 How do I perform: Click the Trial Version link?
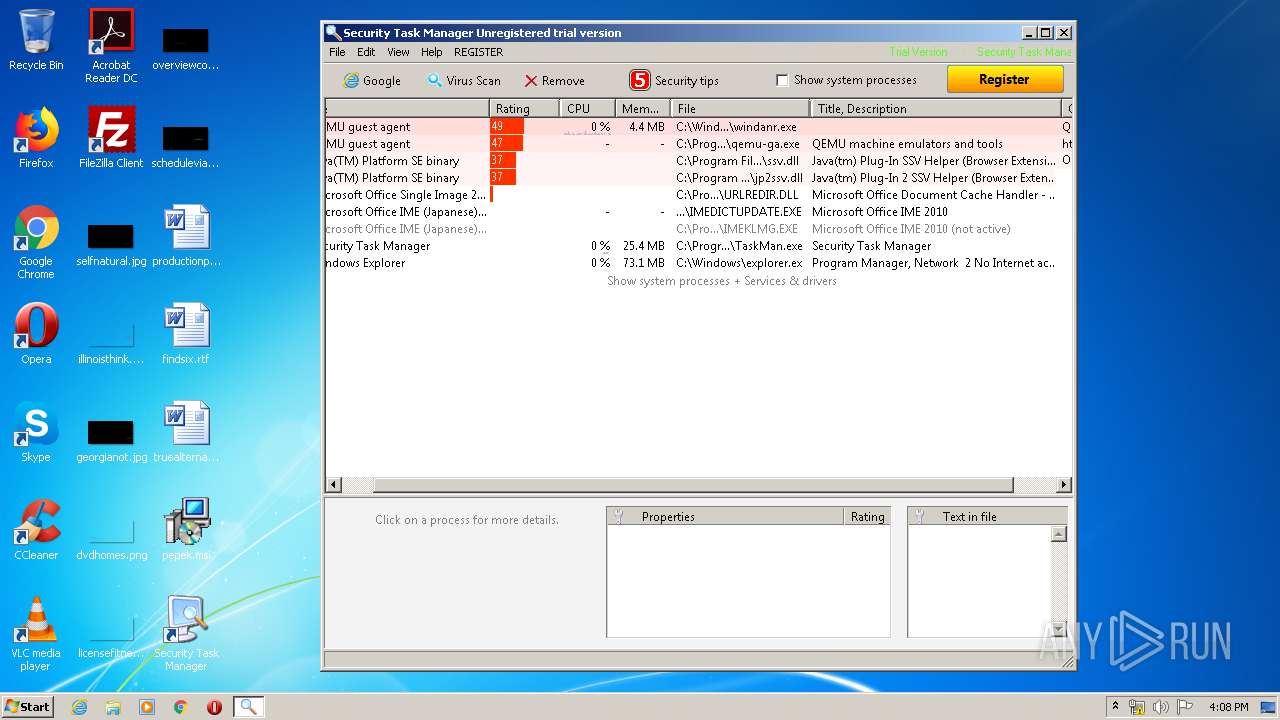click(x=918, y=52)
